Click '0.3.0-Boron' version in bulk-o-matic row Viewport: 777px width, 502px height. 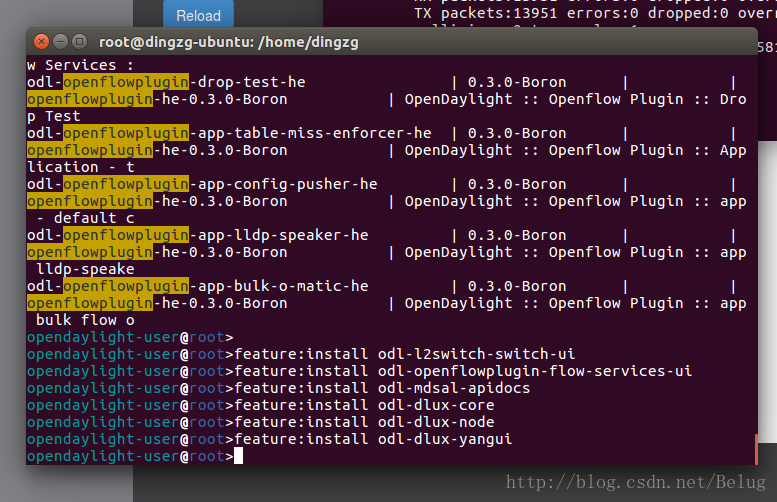[517, 286]
